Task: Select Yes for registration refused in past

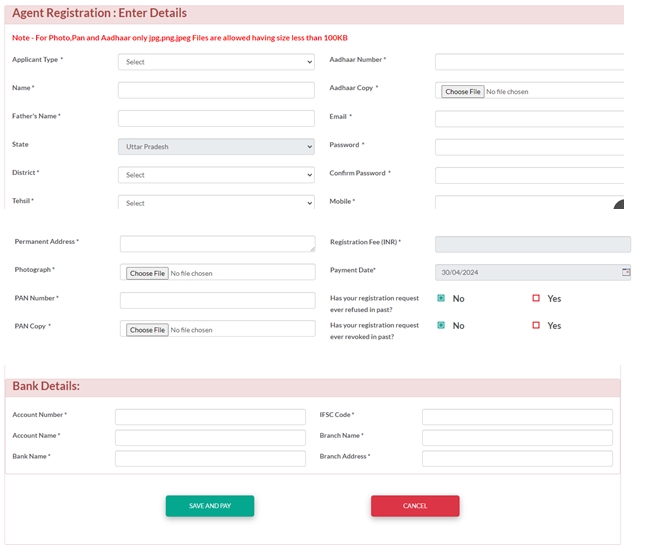Action: [536, 298]
